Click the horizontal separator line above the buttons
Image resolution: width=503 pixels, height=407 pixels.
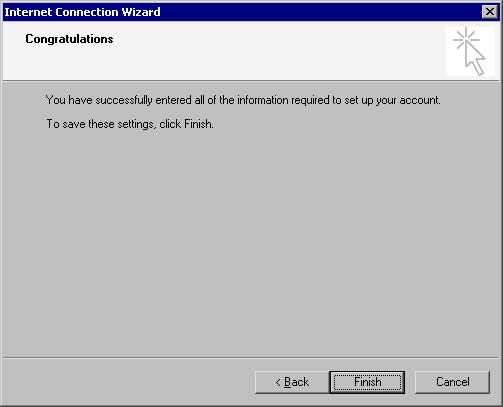[x=251, y=358]
